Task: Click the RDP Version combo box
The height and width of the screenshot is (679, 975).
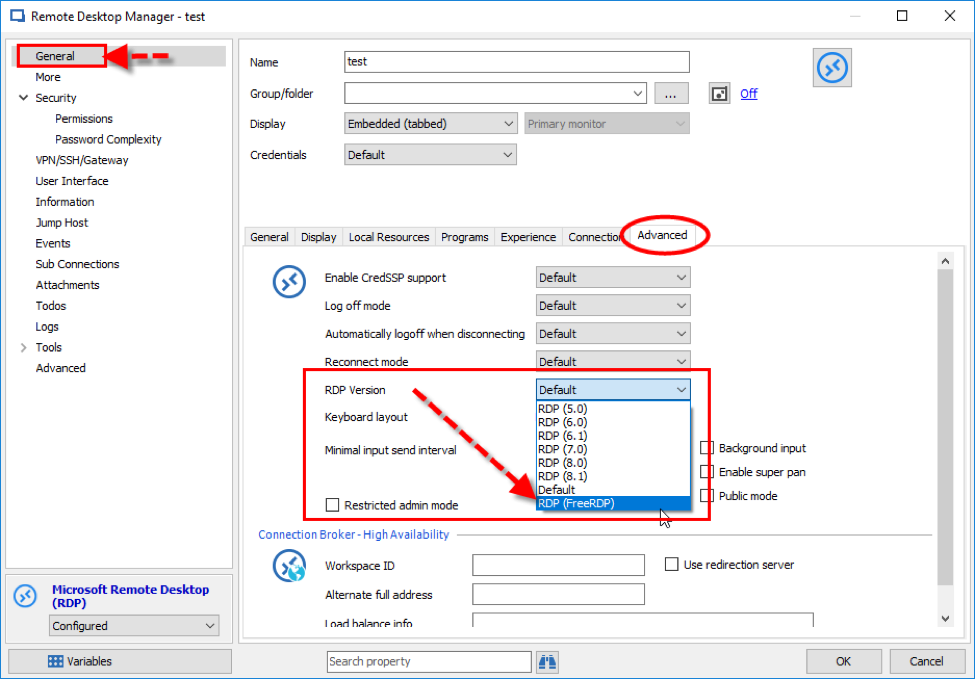Action: (x=613, y=390)
